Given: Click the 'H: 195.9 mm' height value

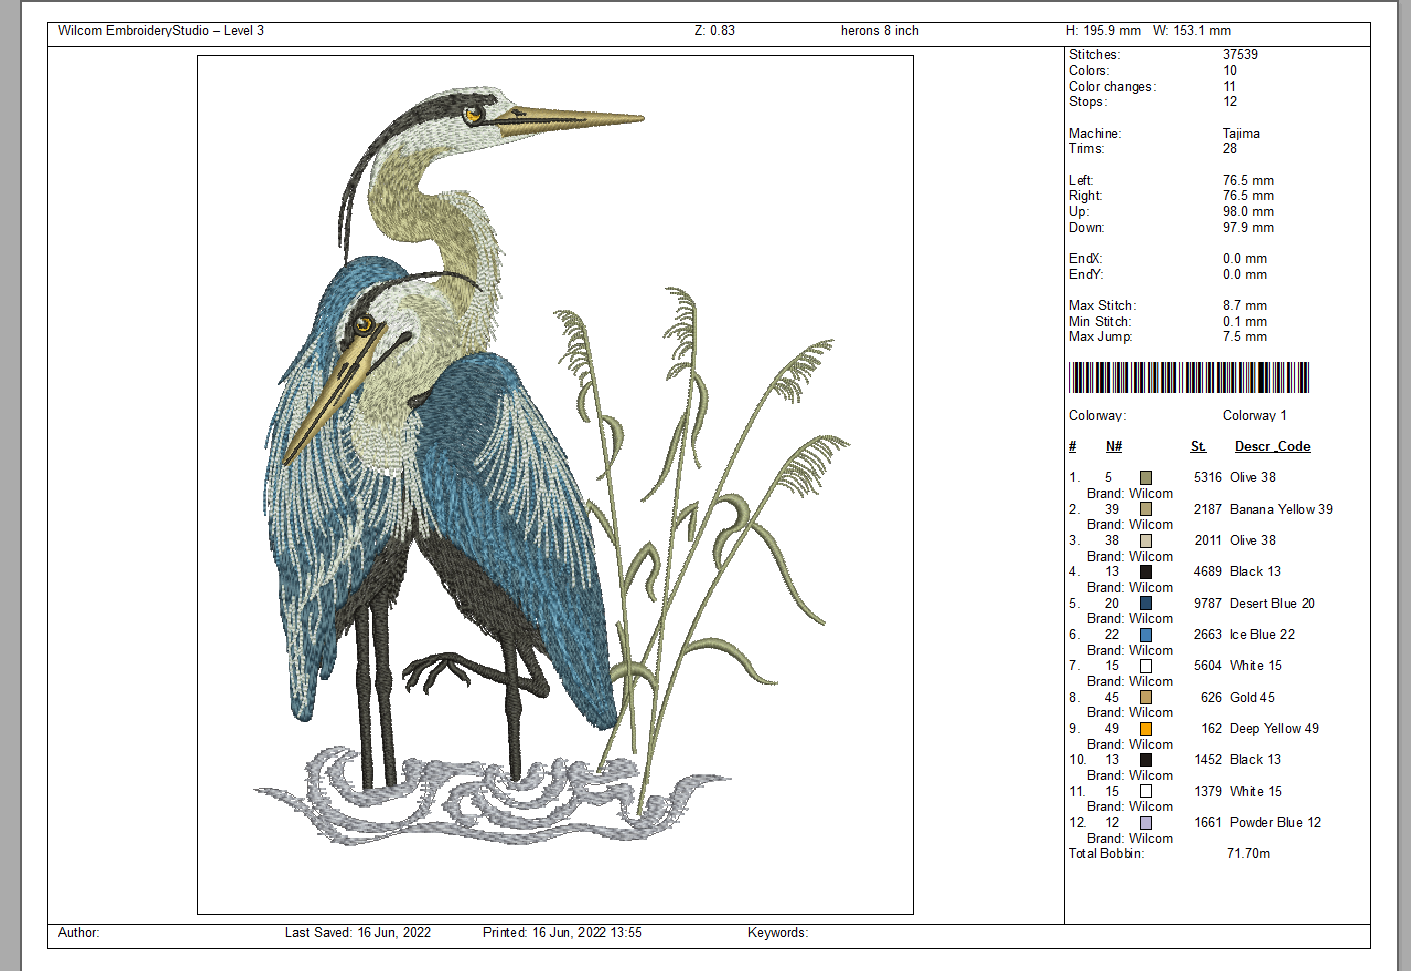Looking at the screenshot, I should point(1103,31).
